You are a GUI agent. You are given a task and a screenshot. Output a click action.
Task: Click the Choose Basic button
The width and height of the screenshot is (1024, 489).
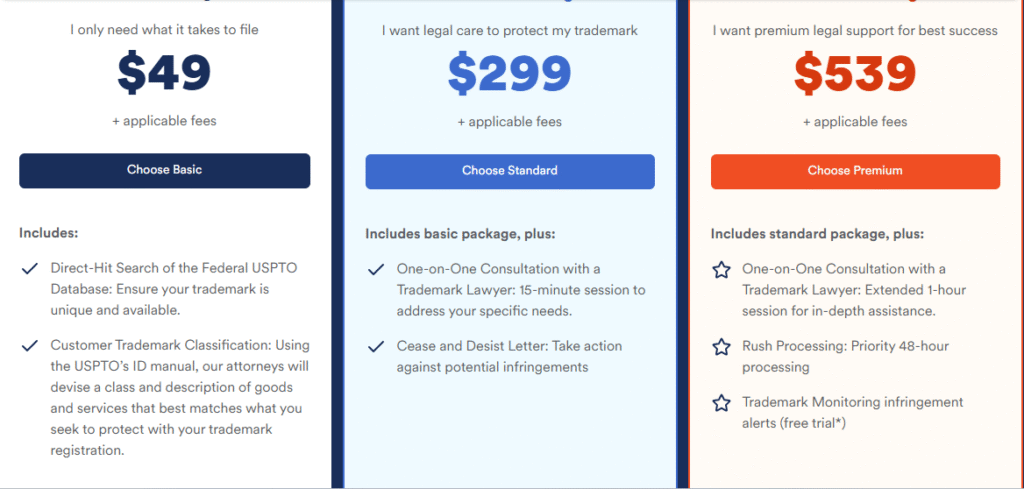point(165,170)
